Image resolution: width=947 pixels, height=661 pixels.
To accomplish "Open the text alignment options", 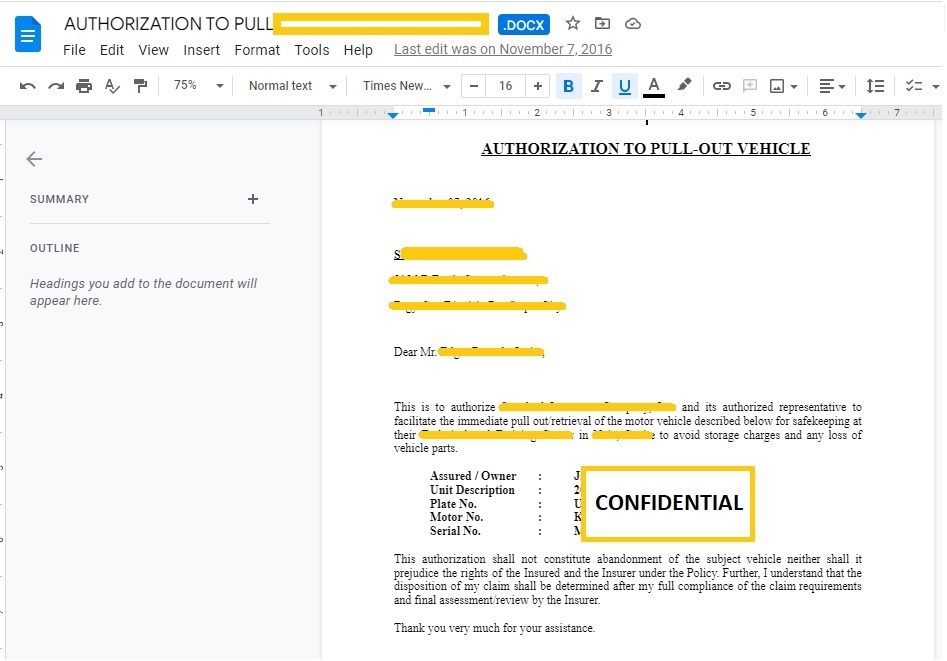I will click(832, 86).
